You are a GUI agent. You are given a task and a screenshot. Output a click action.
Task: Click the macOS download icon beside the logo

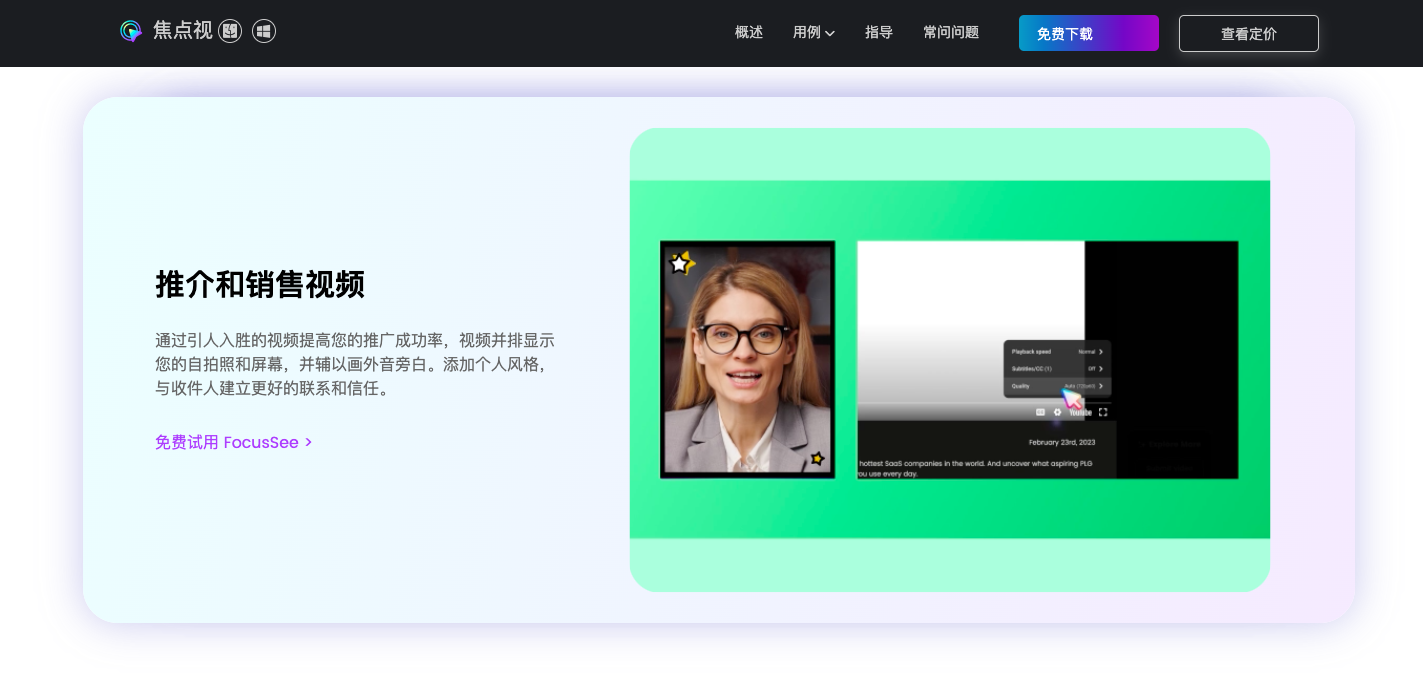(230, 31)
